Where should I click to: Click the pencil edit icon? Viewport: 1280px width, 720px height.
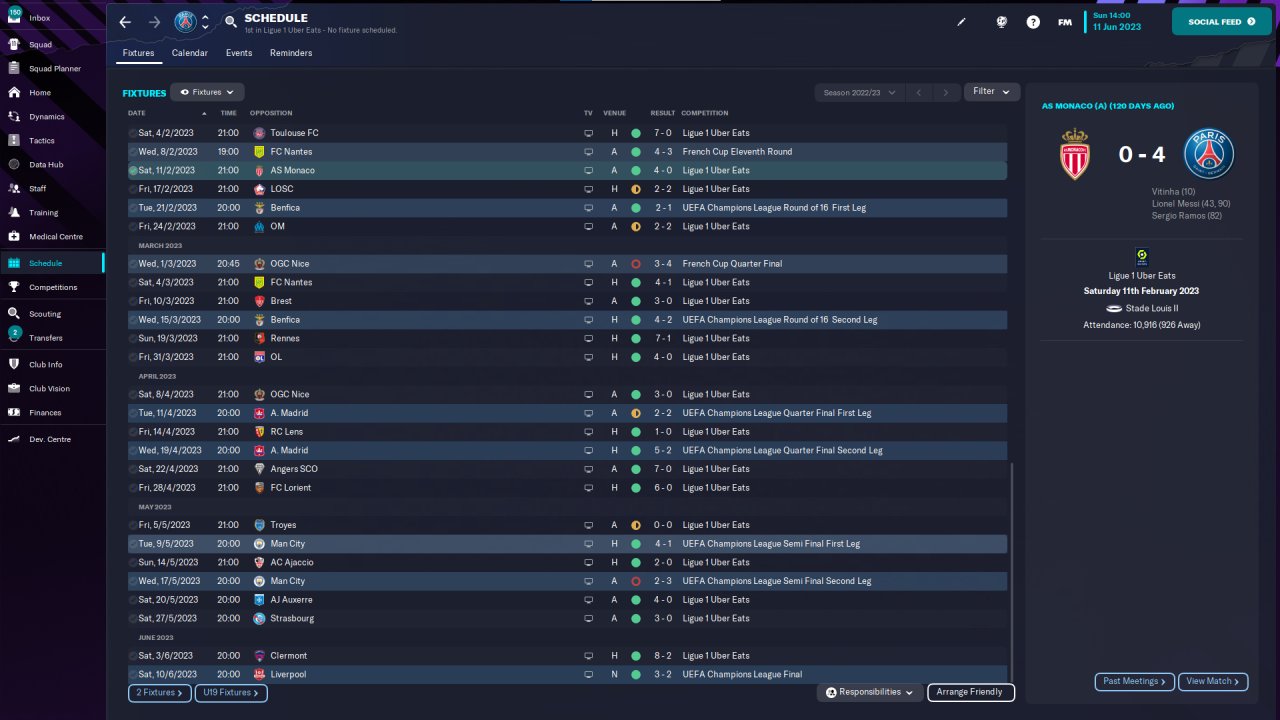pos(962,22)
